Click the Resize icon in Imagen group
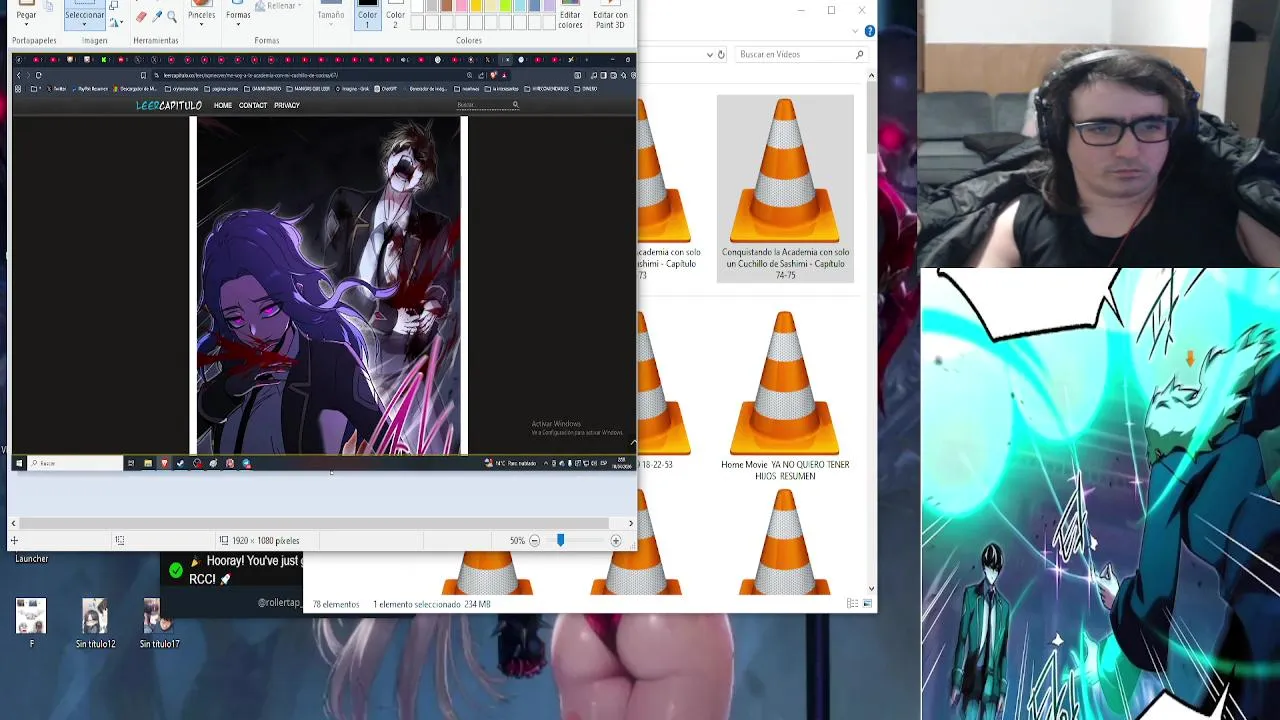Image resolution: width=1280 pixels, height=720 pixels. pyautogui.click(x=113, y=6)
